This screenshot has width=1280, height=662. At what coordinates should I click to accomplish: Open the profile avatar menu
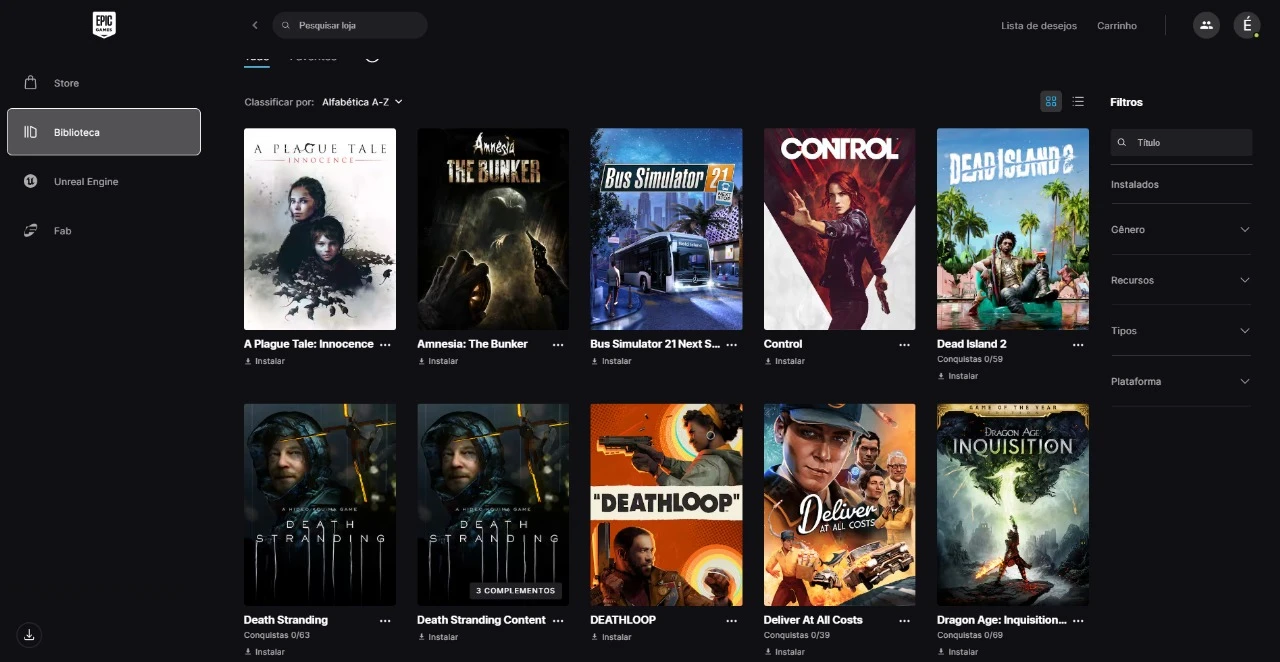1246,25
